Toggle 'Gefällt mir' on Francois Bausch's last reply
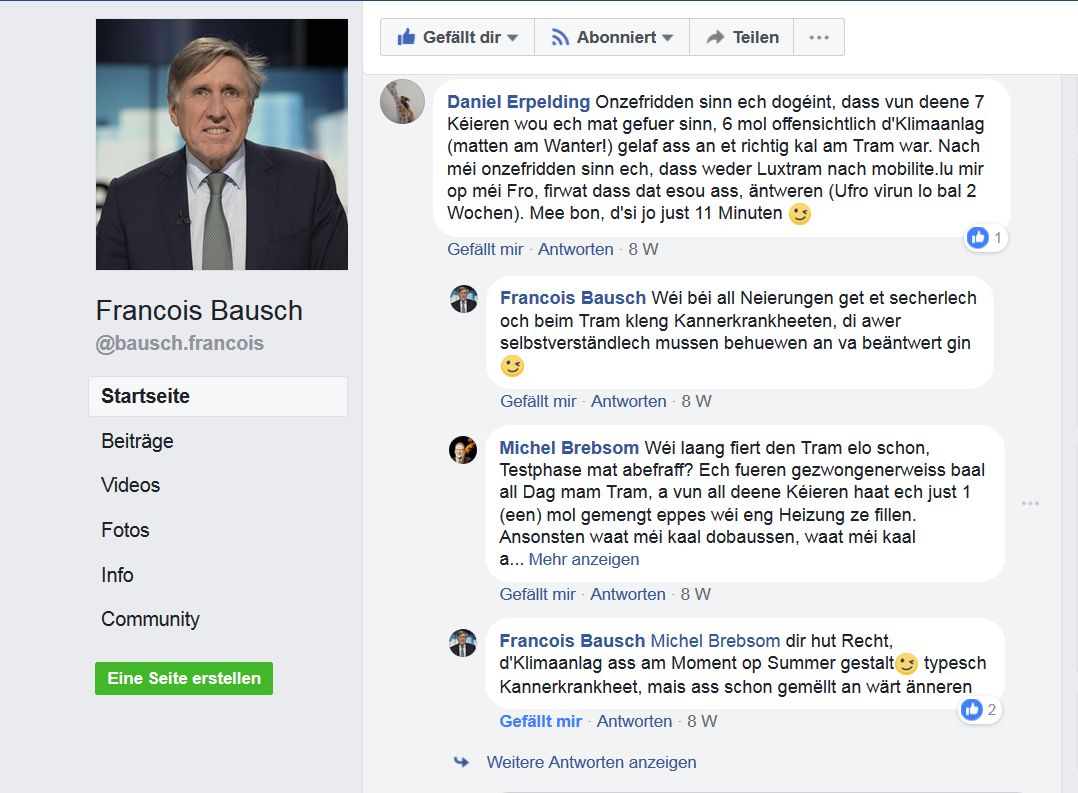This screenshot has height=793, width=1078. point(540,721)
